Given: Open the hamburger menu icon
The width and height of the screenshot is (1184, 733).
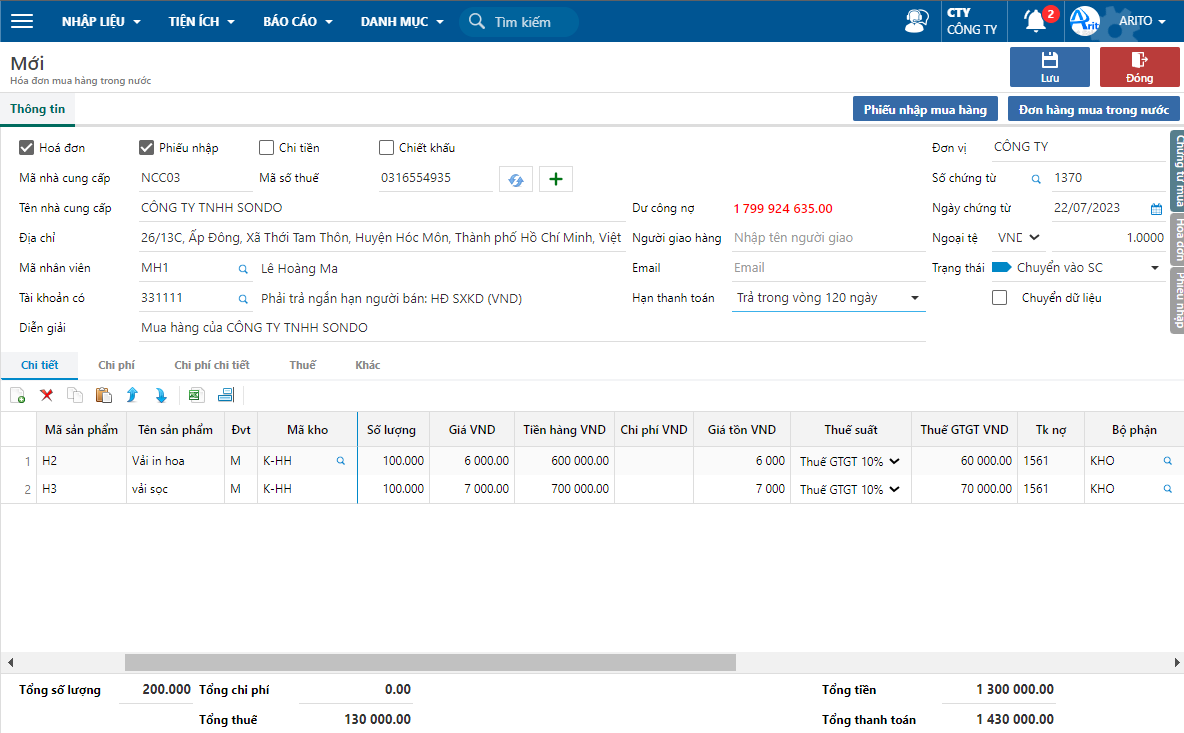Looking at the screenshot, I should (21, 21).
